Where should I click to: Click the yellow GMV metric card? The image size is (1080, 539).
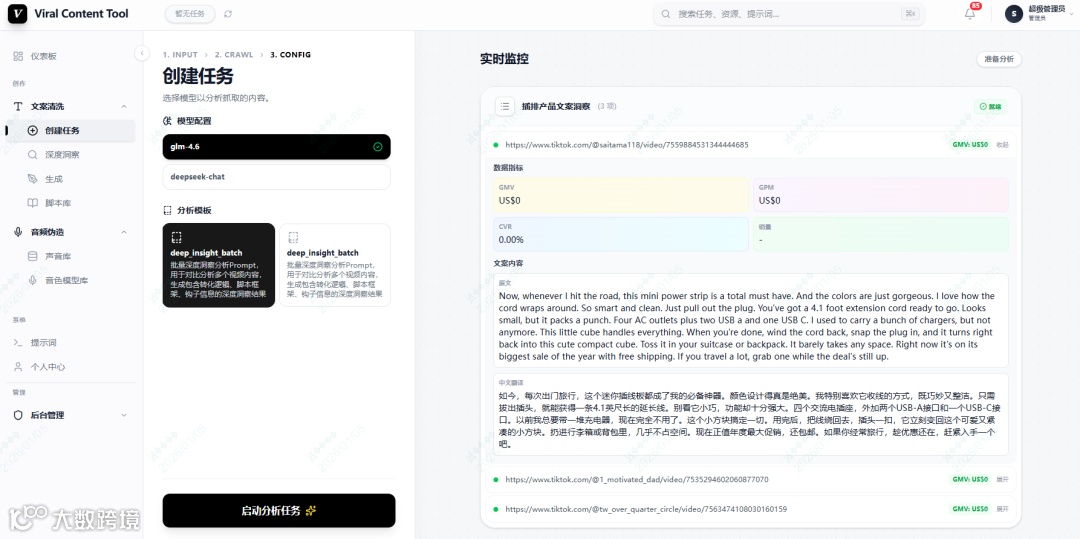pyautogui.click(x=621, y=195)
